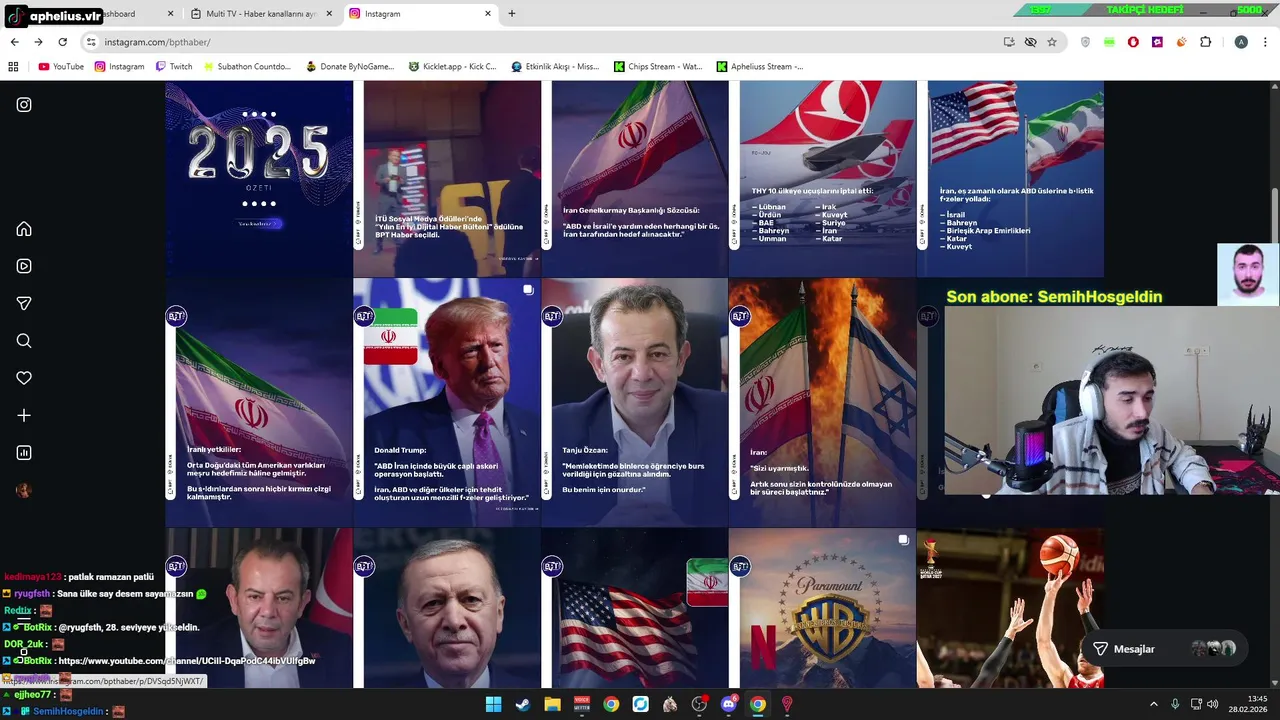Show hidden system tray icons chevron
Viewport: 1280px width, 720px height.
(1153, 704)
